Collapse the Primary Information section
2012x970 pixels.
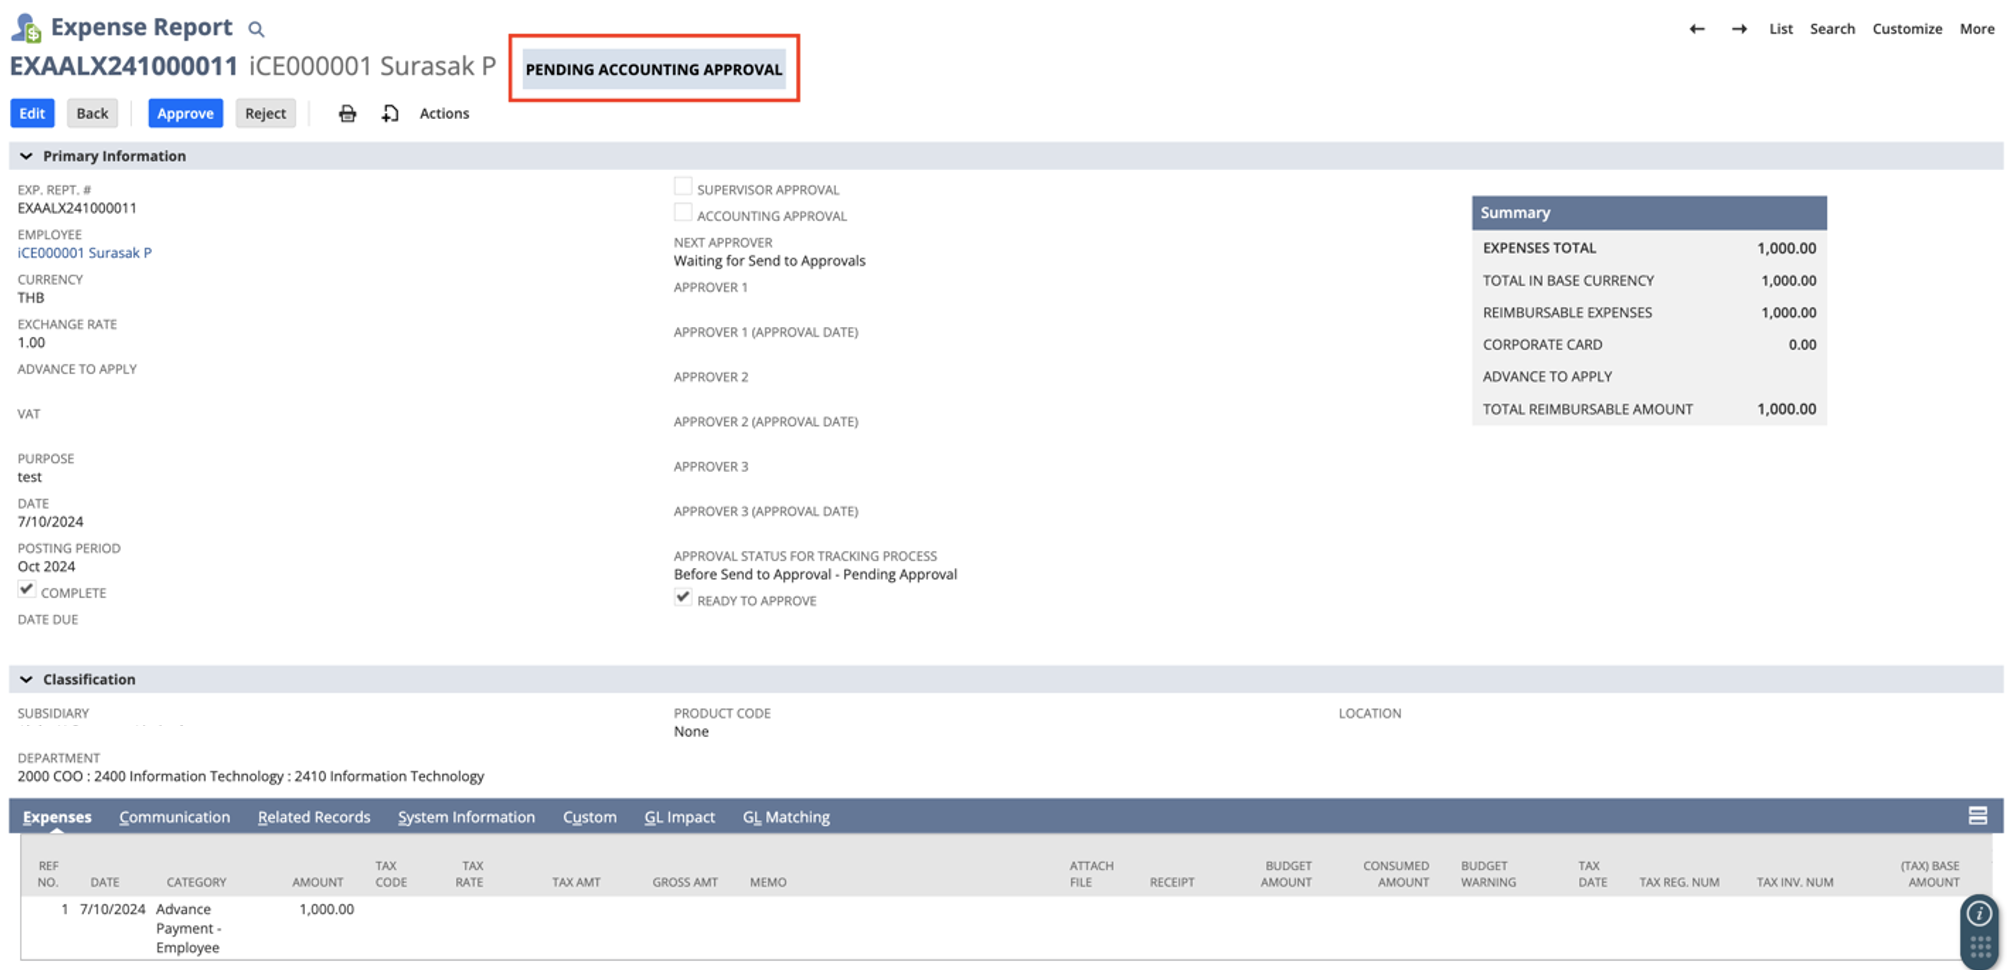tap(25, 155)
